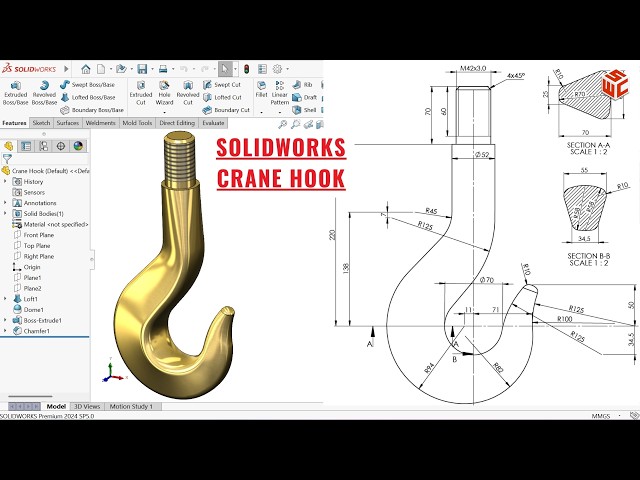Open File Properties list icon
This screenshot has width=640, height=480.
click(x=262, y=69)
